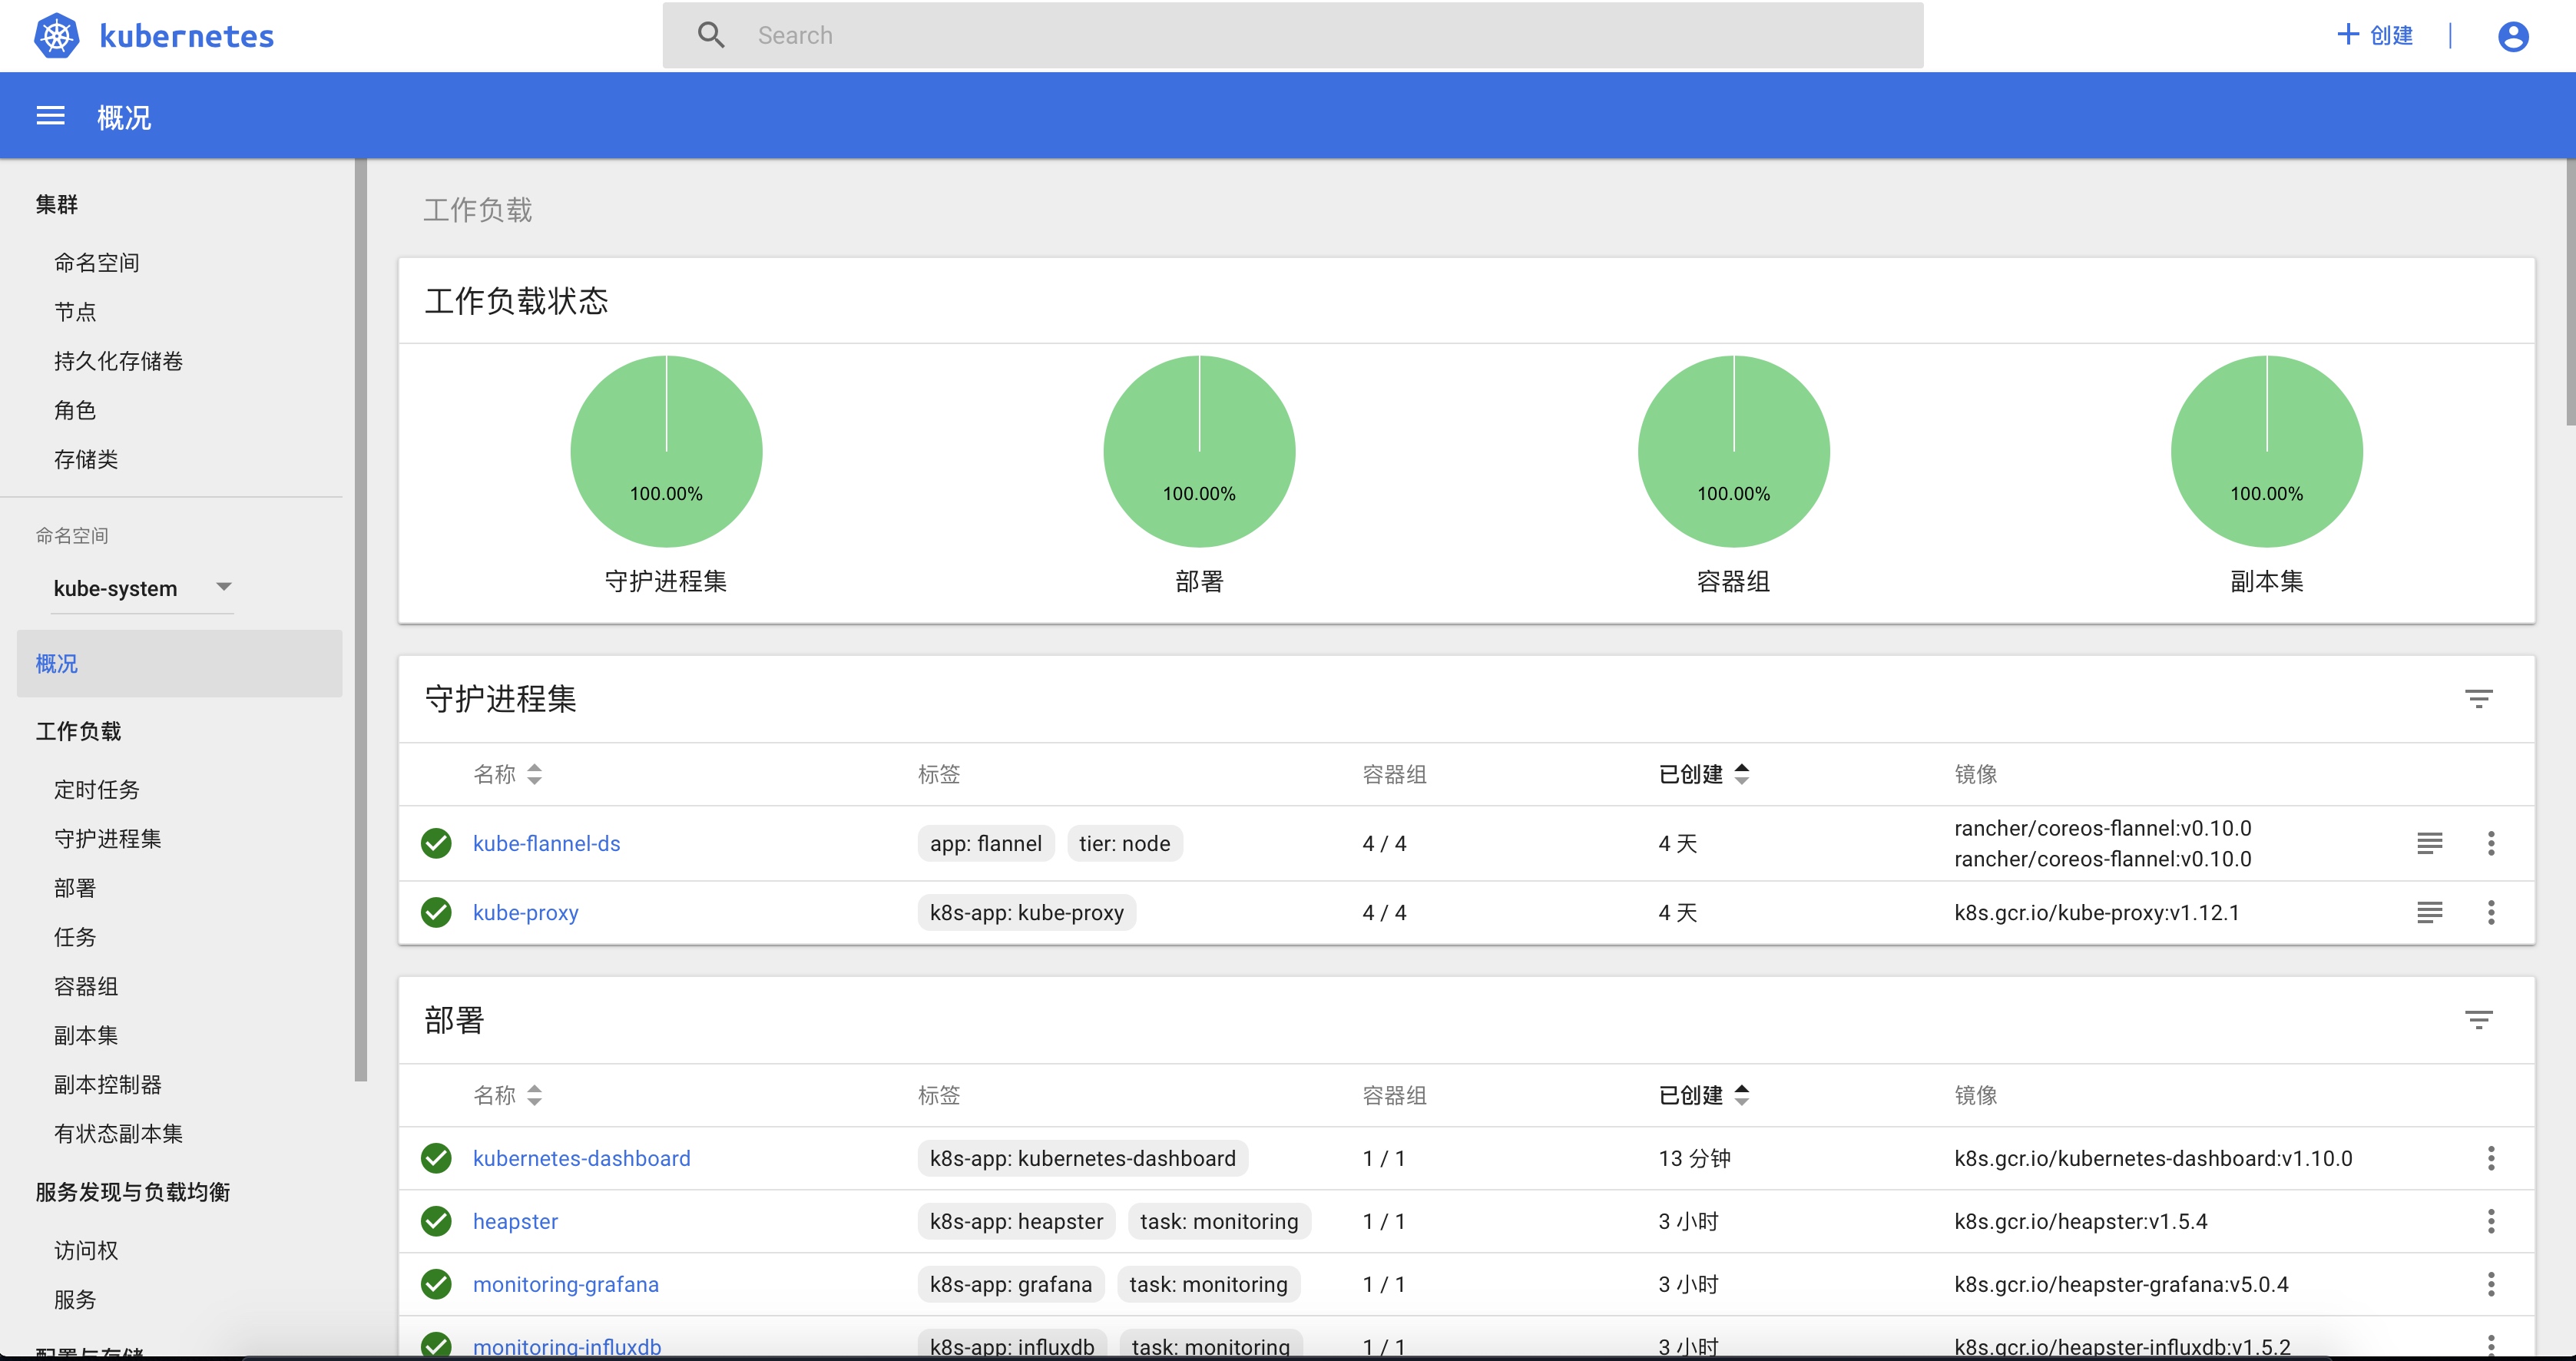Open actions menu for heapster row
Image resolution: width=2576 pixels, height=1361 pixels.
(2491, 1221)
